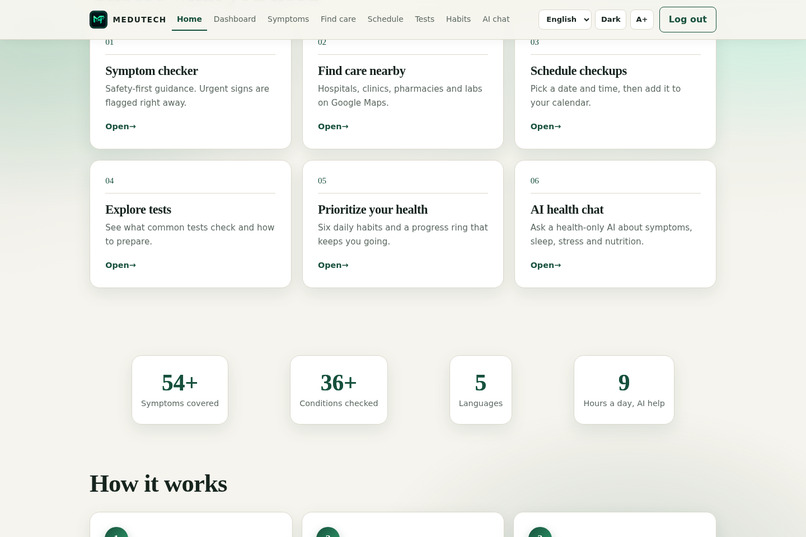The width and height of the screenshot is (806, 537).
Task: Click 'Pick a date and time' description
Action: tap(606, 96)
